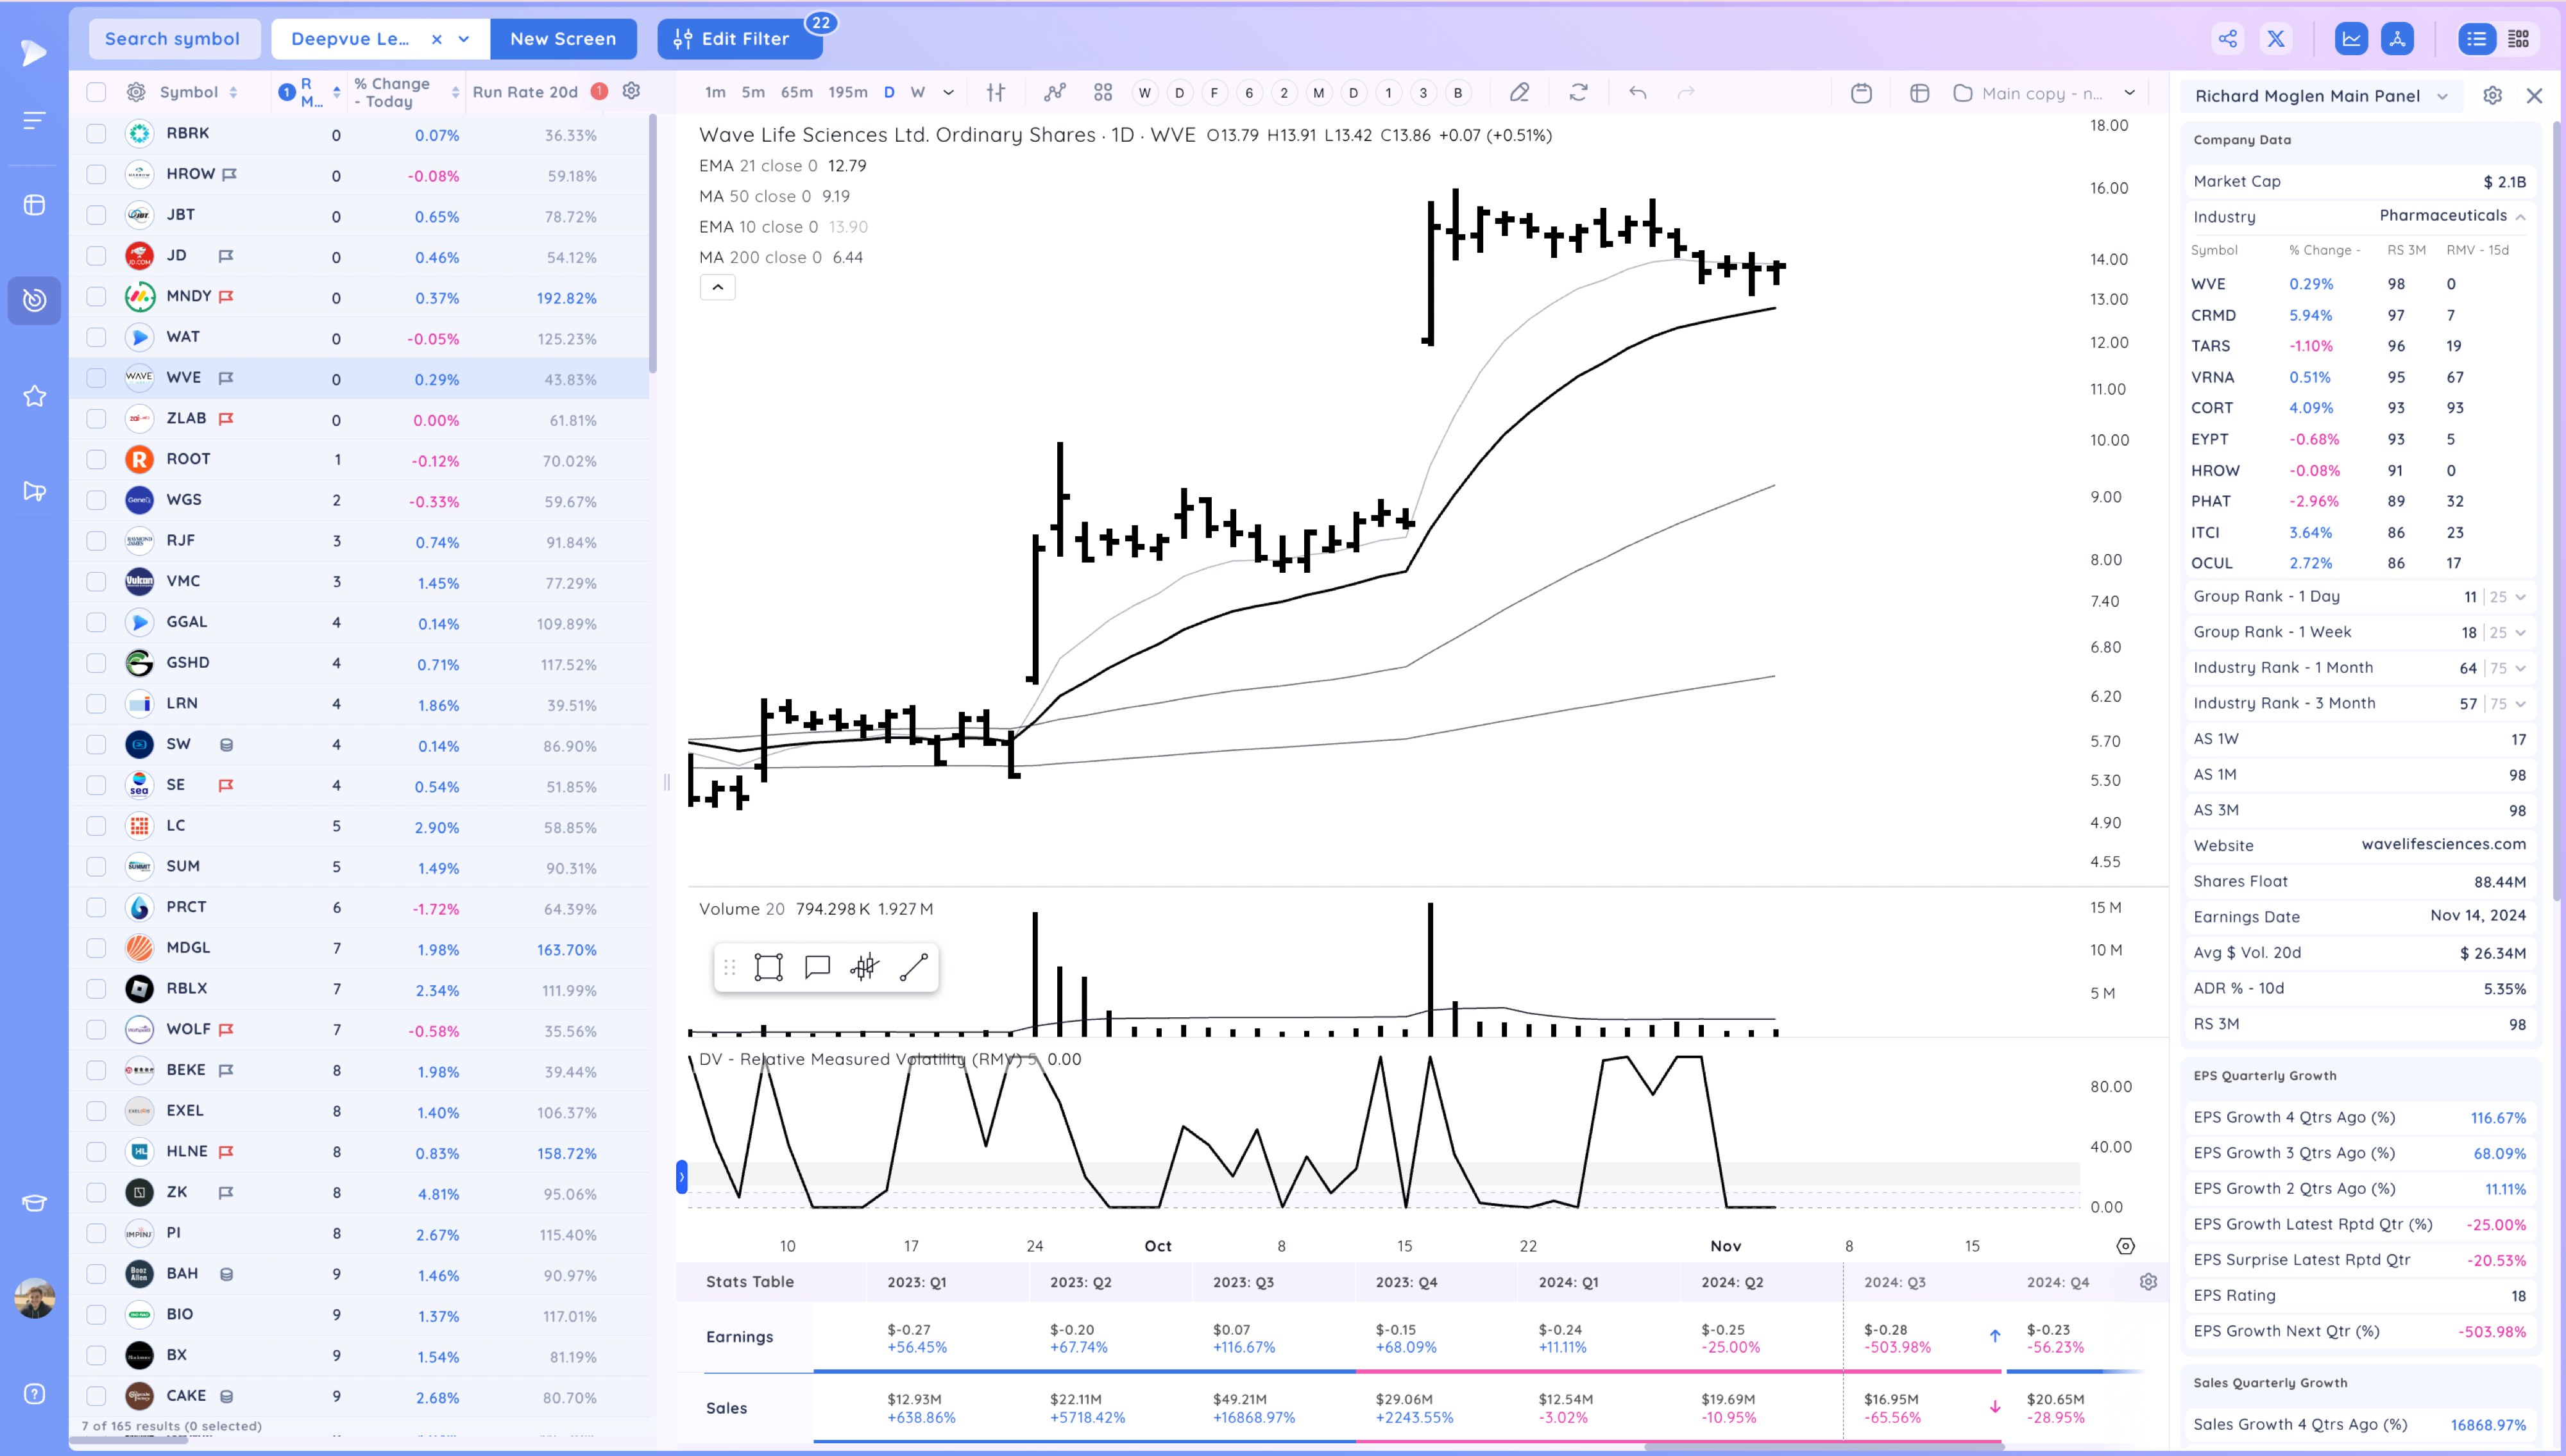The height and width of the screenshot is (1456, 2566).
Task: Open the share icon in top bar
Action: (2228, 39)
